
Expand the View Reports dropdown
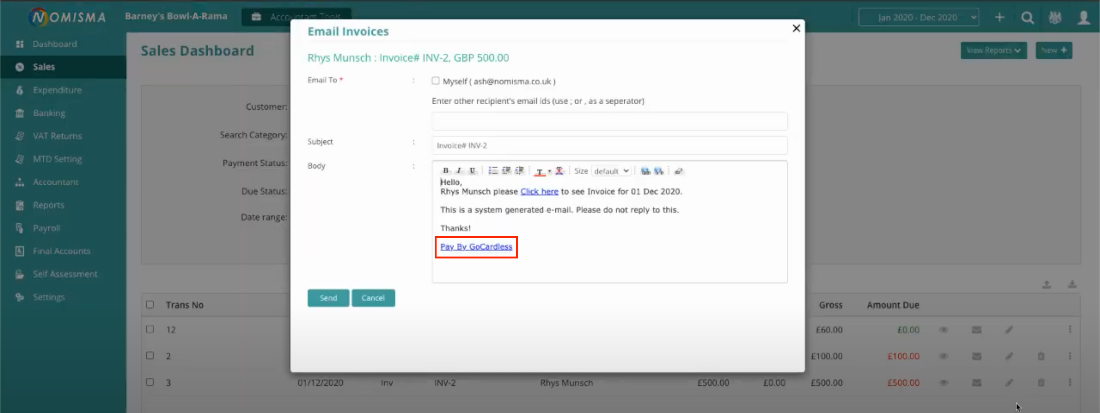[x=994, y=50]
